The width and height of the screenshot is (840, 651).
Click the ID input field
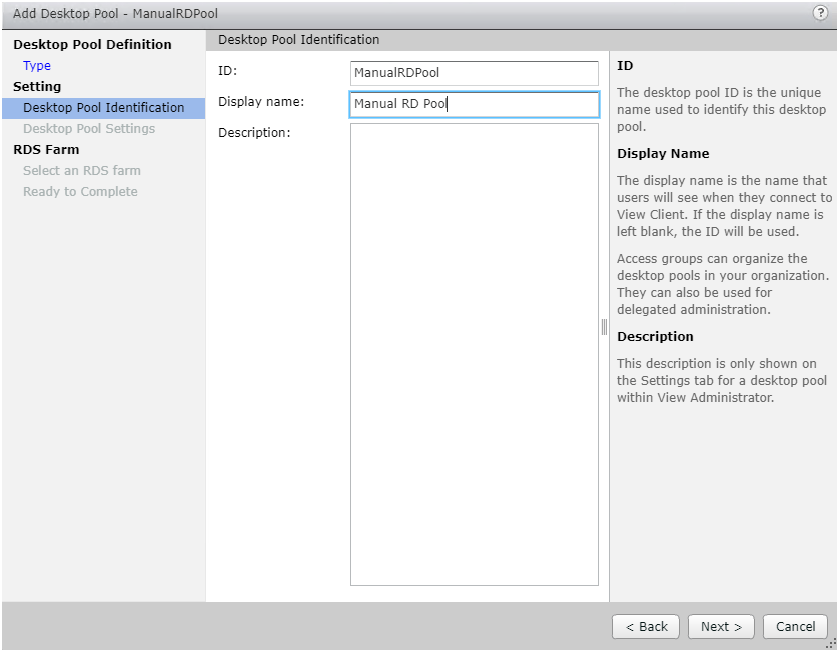point(474,73)
